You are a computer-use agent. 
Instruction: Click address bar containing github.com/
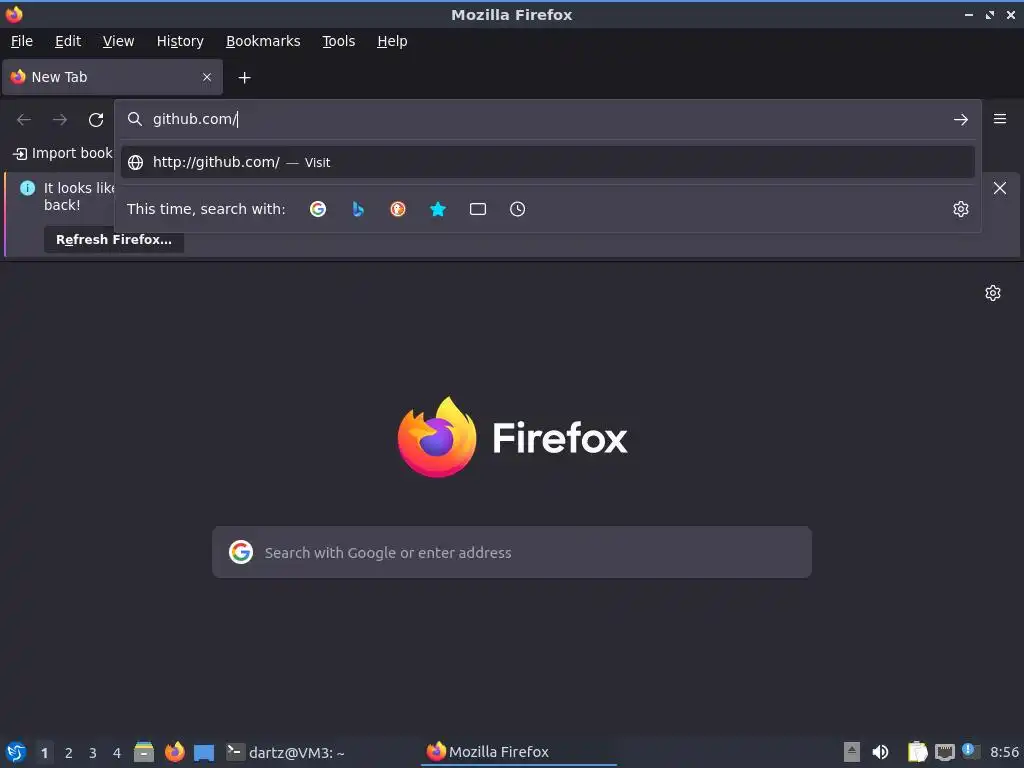(547, 119)
